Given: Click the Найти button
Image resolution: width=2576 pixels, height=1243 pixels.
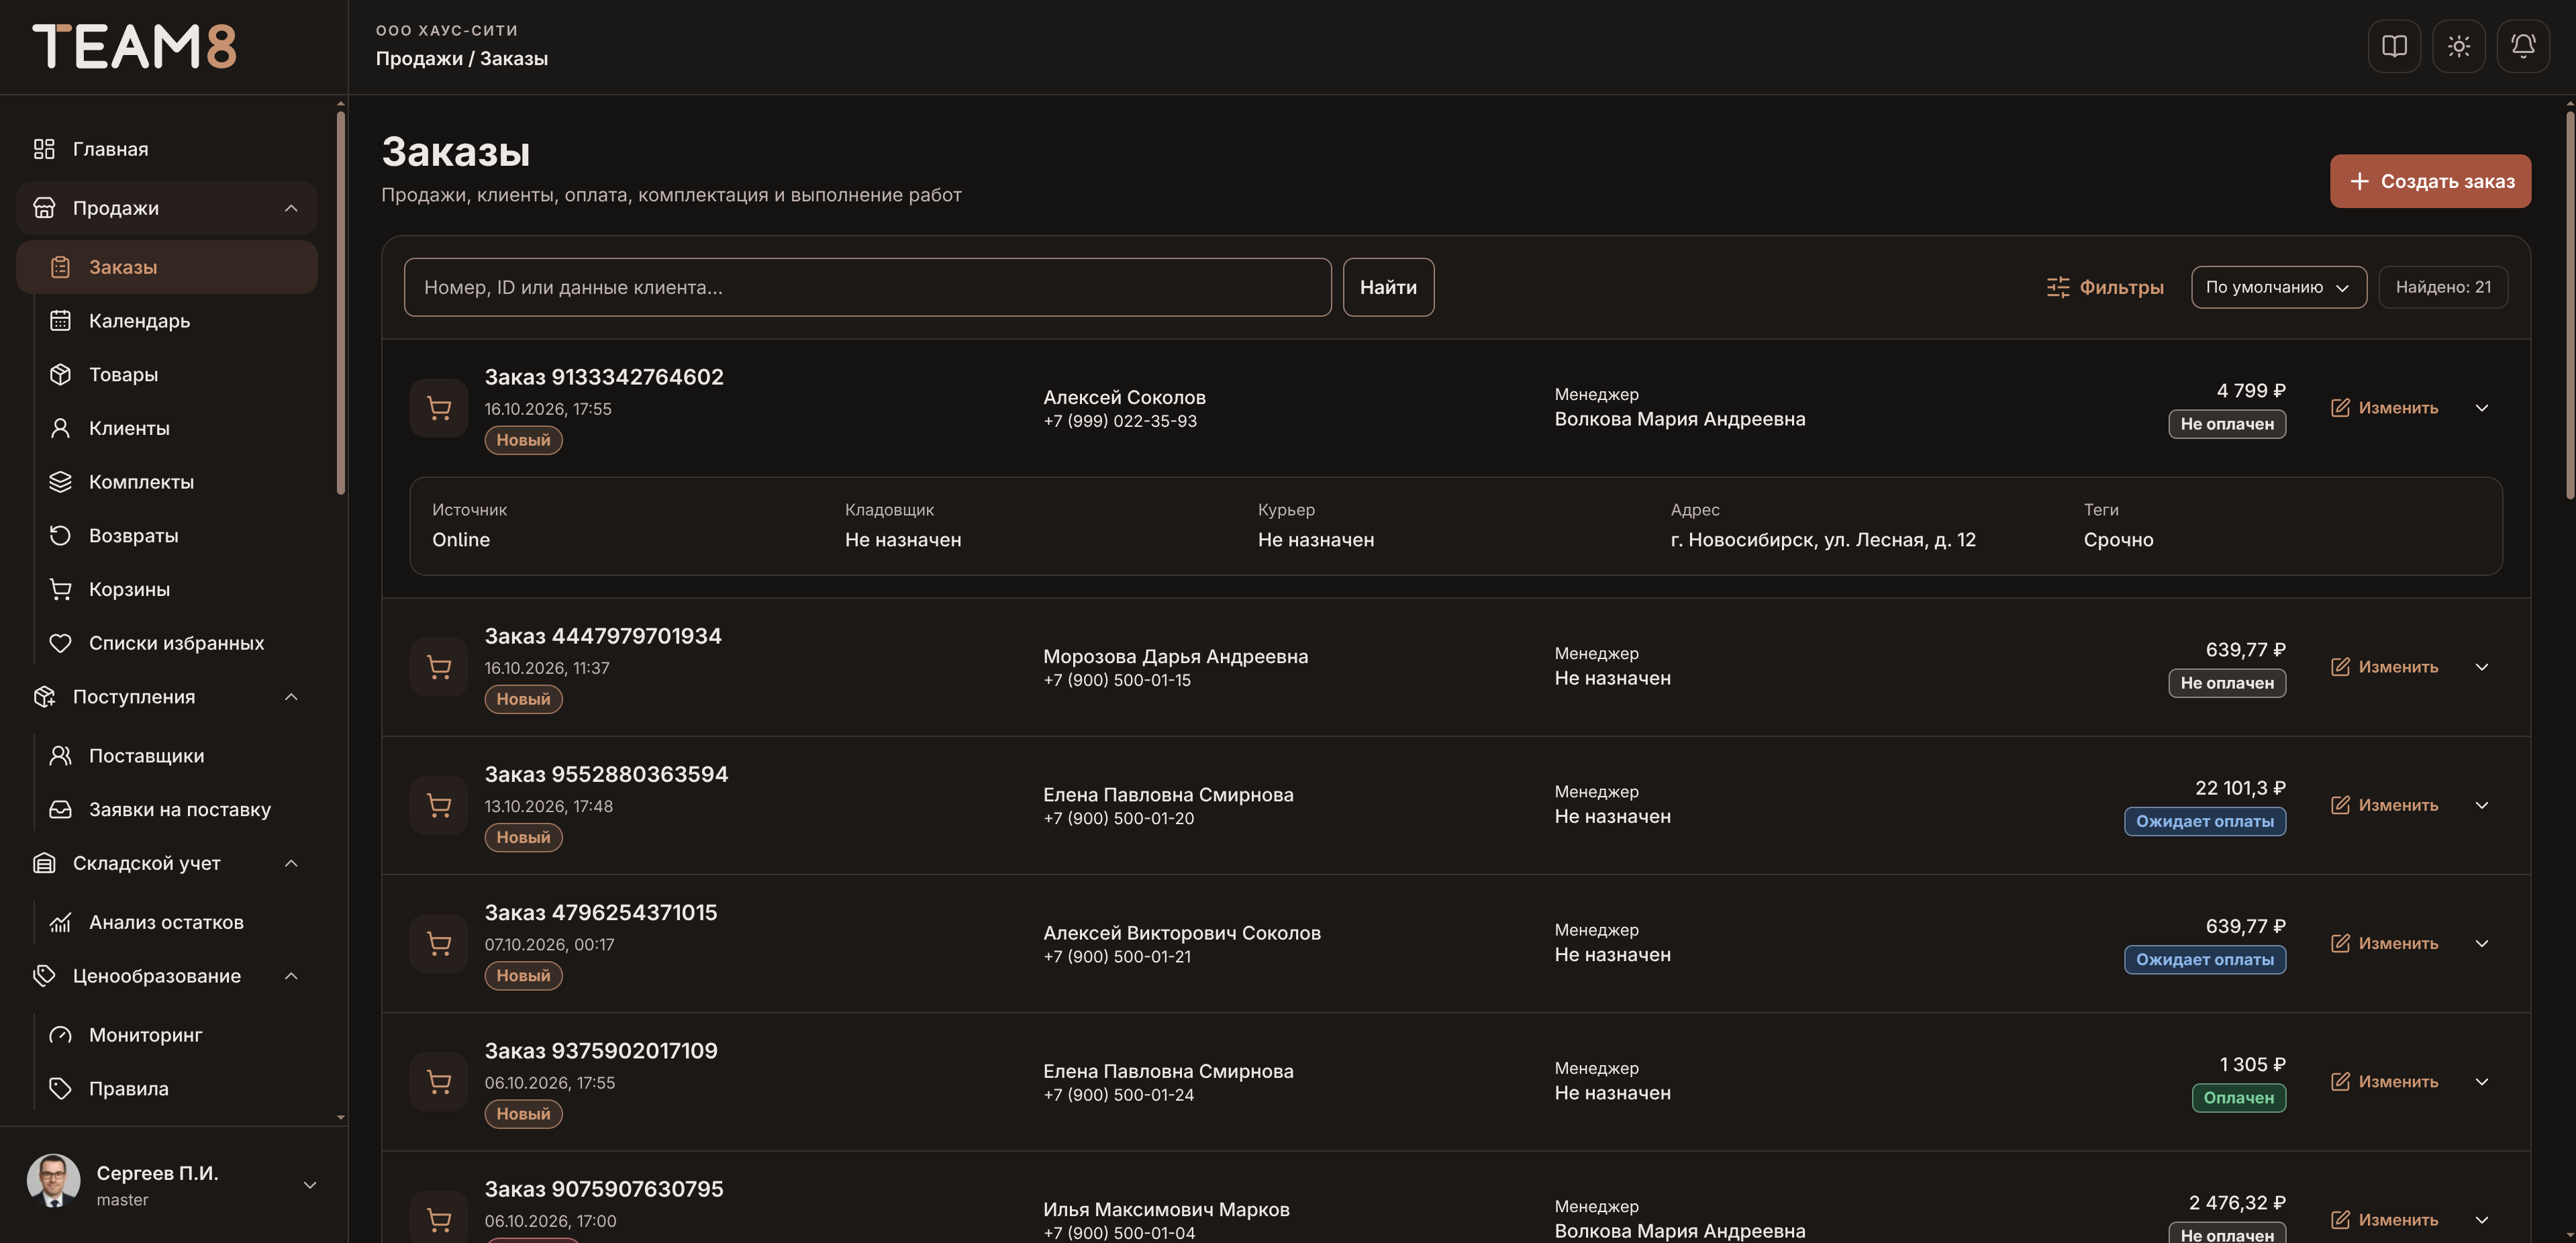Looking at the screenshot, I should (1388, 287).
